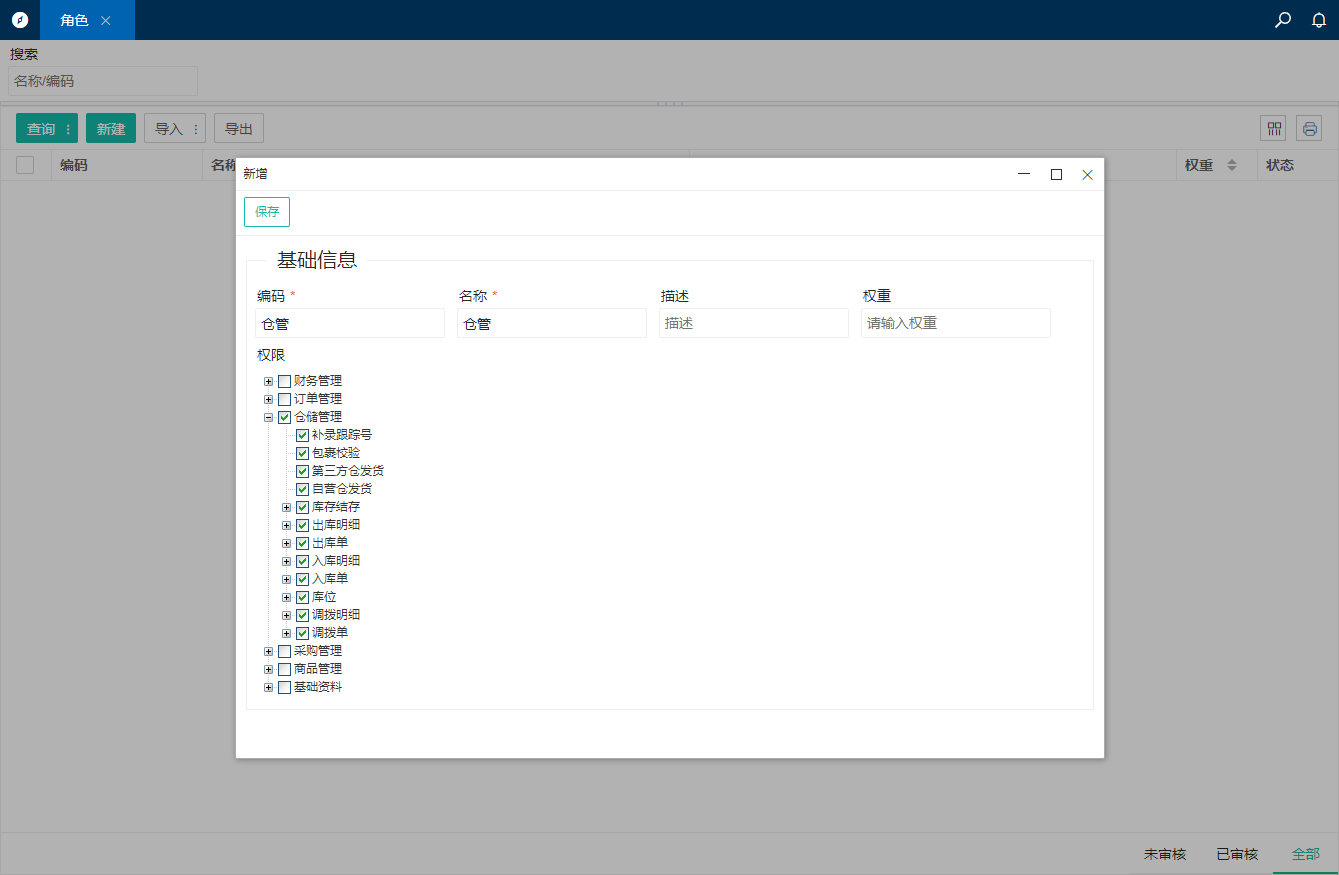The height and width of the screenshot is (875, 1339).
Task: Click into the 描述 input field
Action: [x=754, y=323]
